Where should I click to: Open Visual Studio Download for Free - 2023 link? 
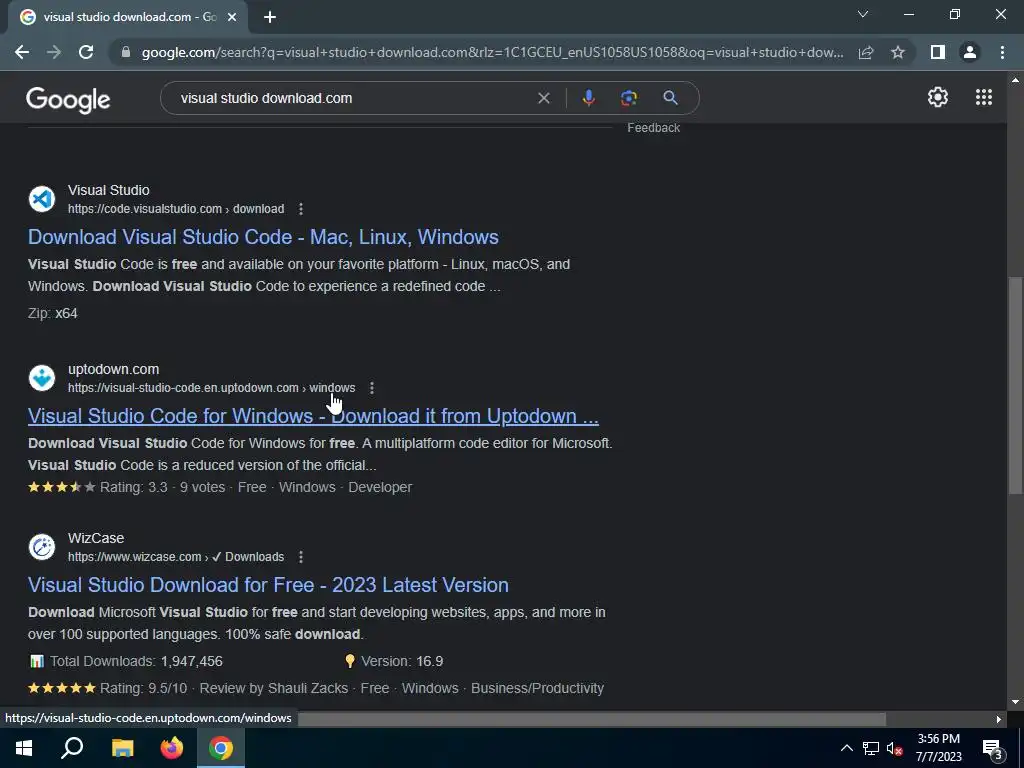pos(268,584)
